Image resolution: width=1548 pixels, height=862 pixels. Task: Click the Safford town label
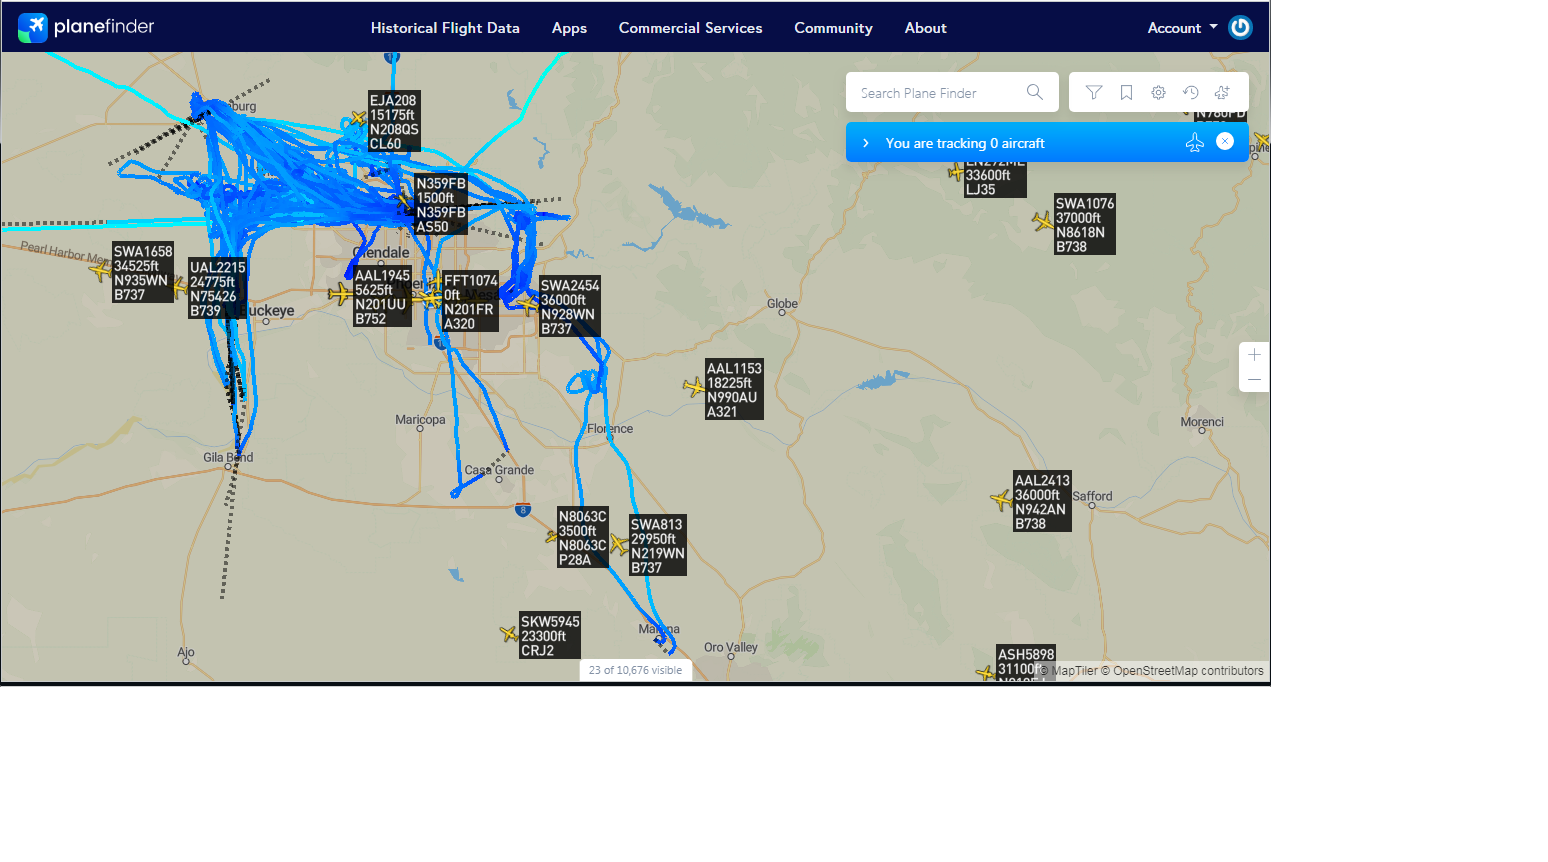click(1092, 496)
